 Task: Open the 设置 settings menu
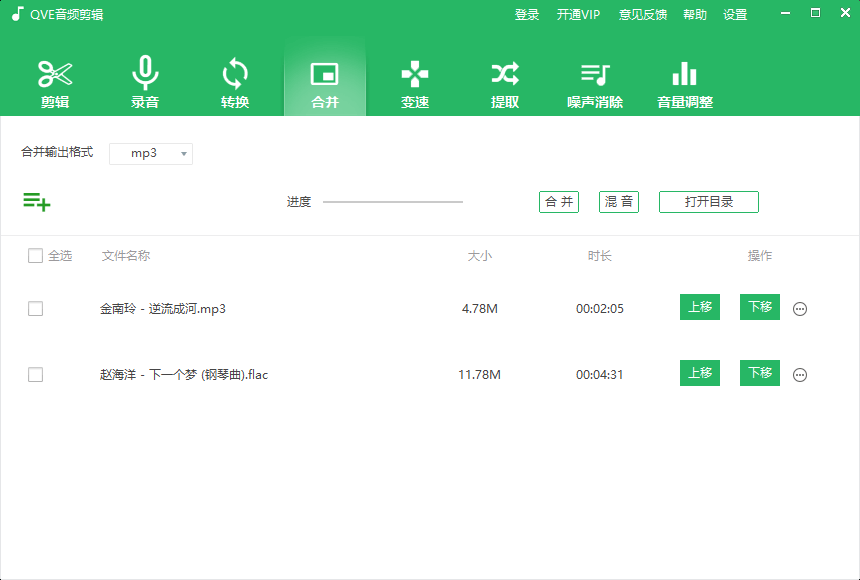tap(735, 14)
